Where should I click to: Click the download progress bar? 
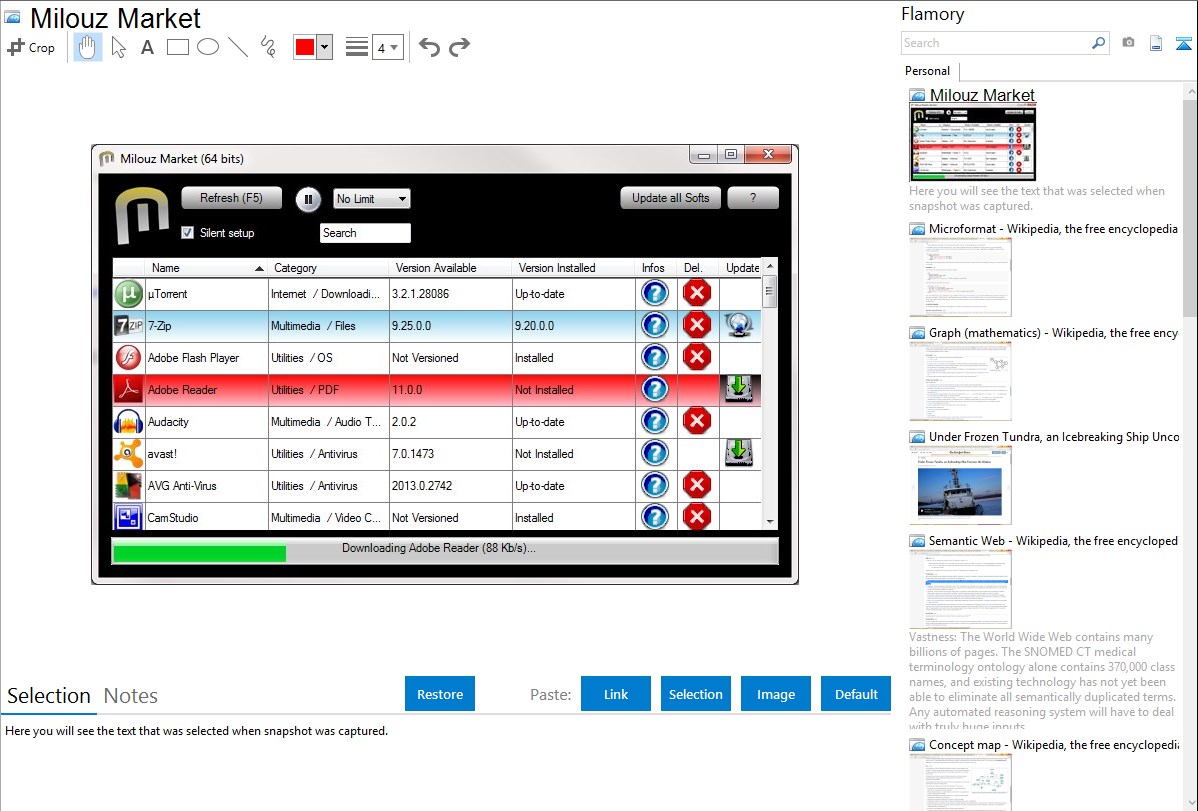point(445,550)
